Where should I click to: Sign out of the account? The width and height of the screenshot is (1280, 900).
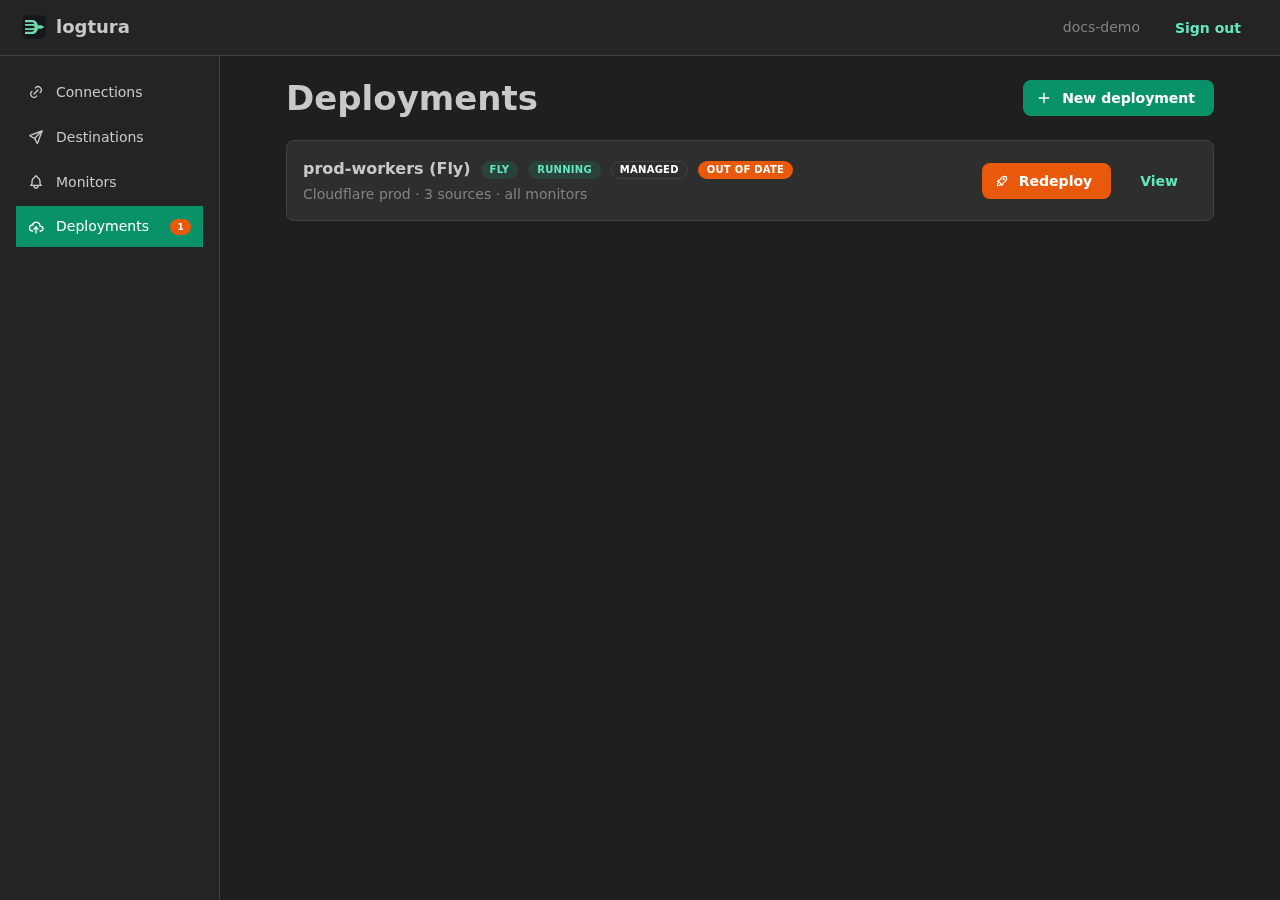point(1208,28)
